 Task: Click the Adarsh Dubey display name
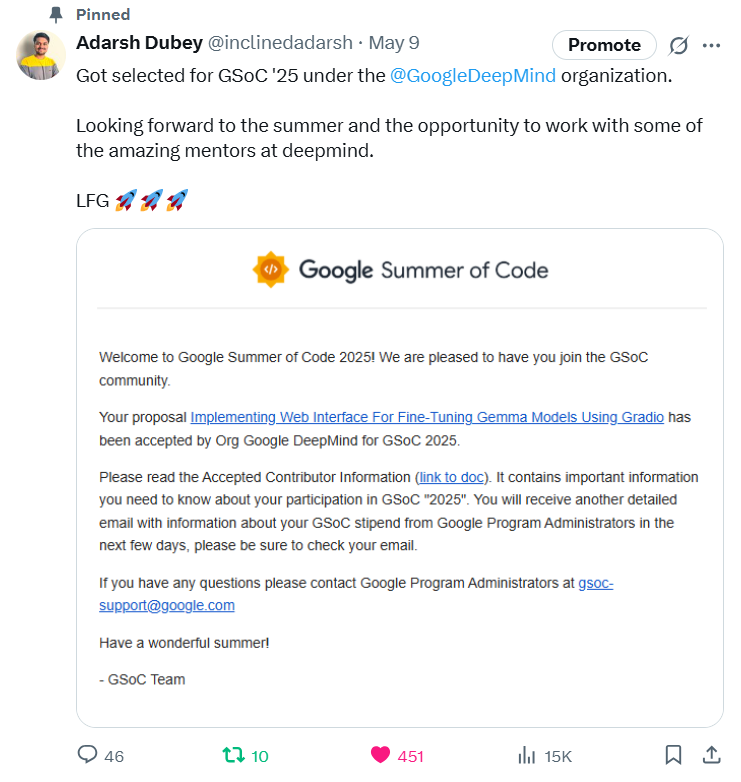click(x=138, y=43)
